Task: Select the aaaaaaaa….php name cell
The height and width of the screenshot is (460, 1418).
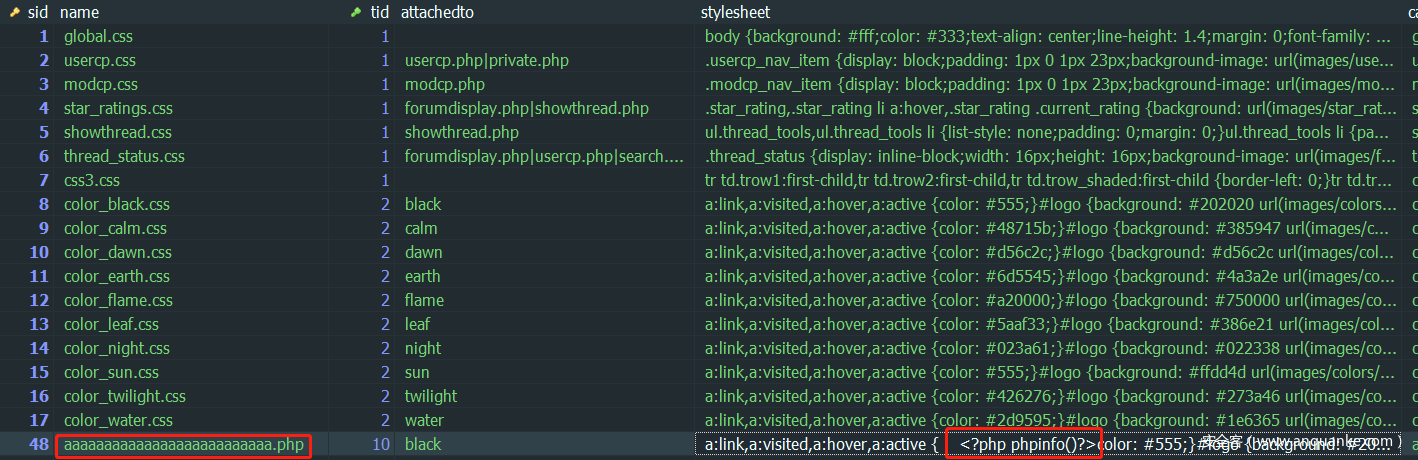Action: [184, 444]
